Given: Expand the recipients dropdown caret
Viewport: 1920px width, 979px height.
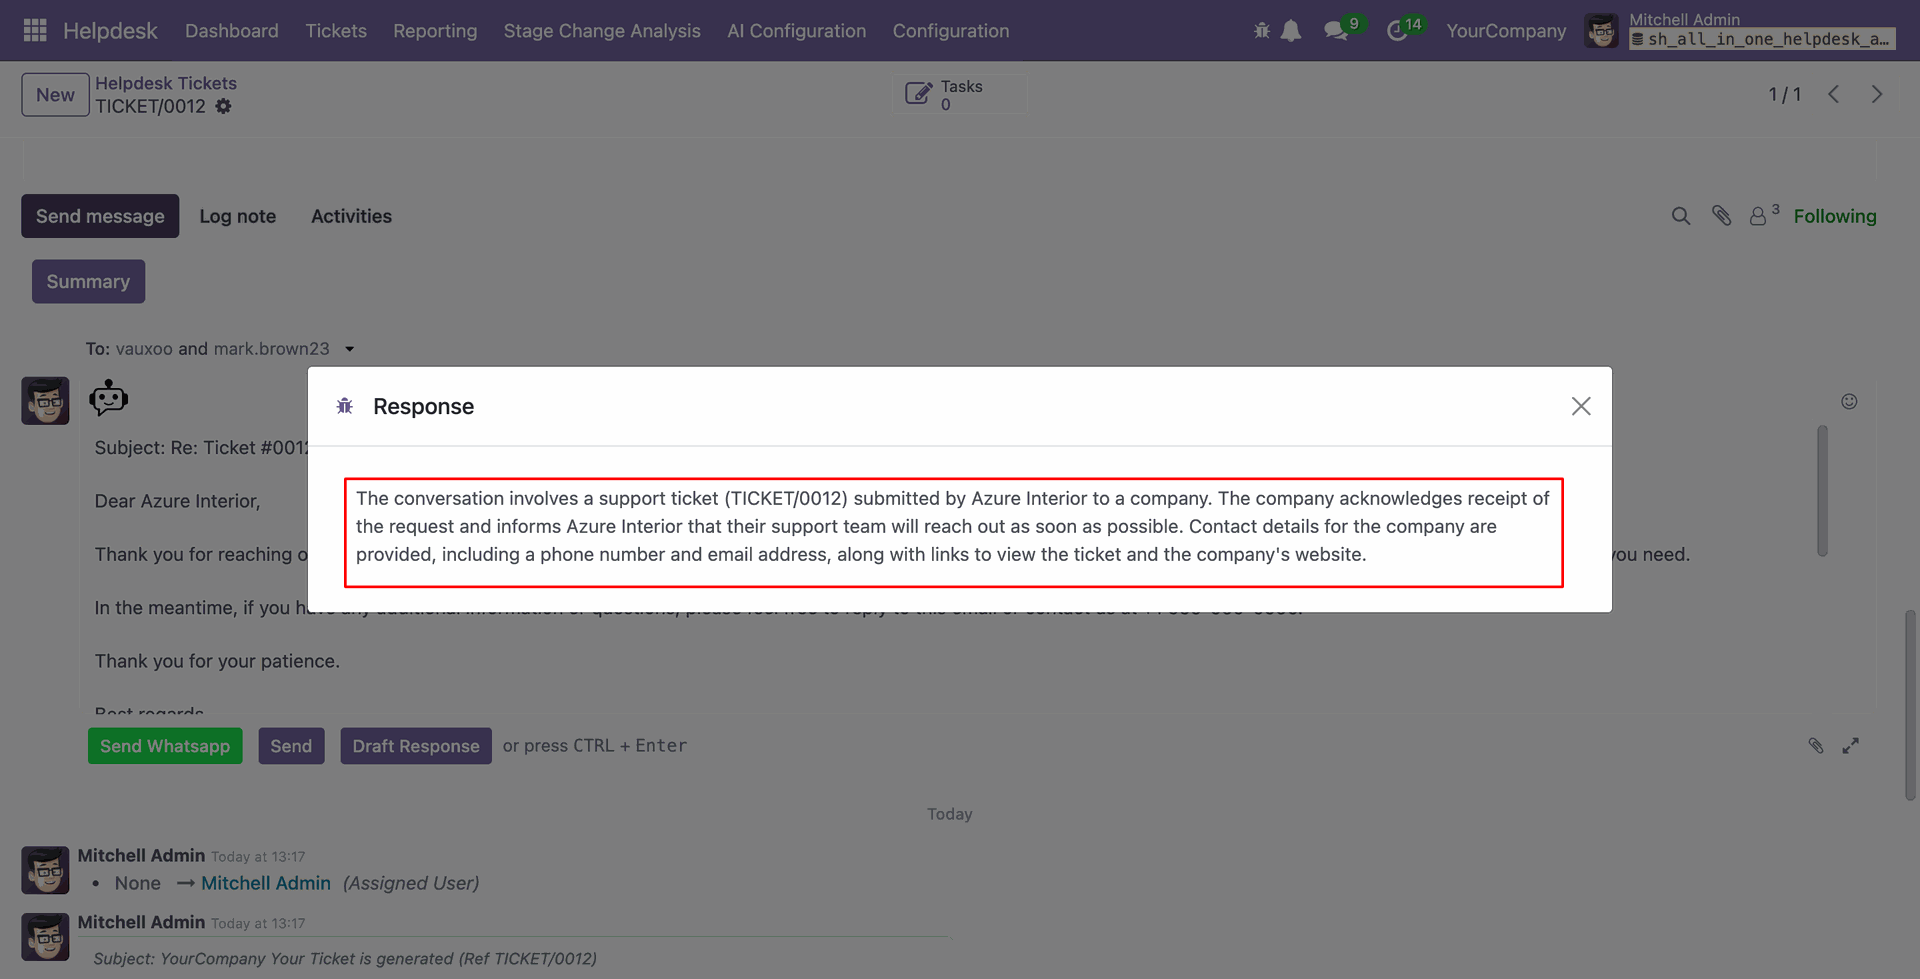Looking at the screenshot, I should coord(349,349).
